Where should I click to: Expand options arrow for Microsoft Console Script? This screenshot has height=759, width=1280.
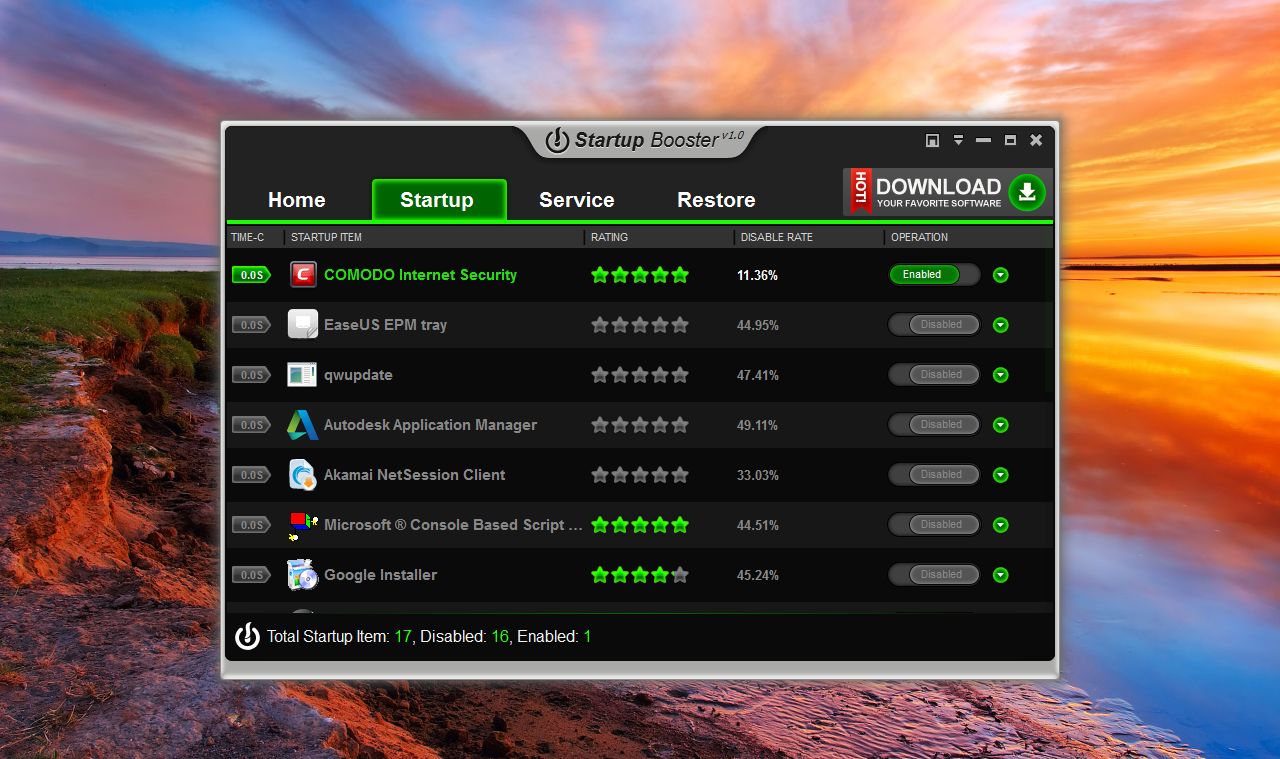(1001, 525)
